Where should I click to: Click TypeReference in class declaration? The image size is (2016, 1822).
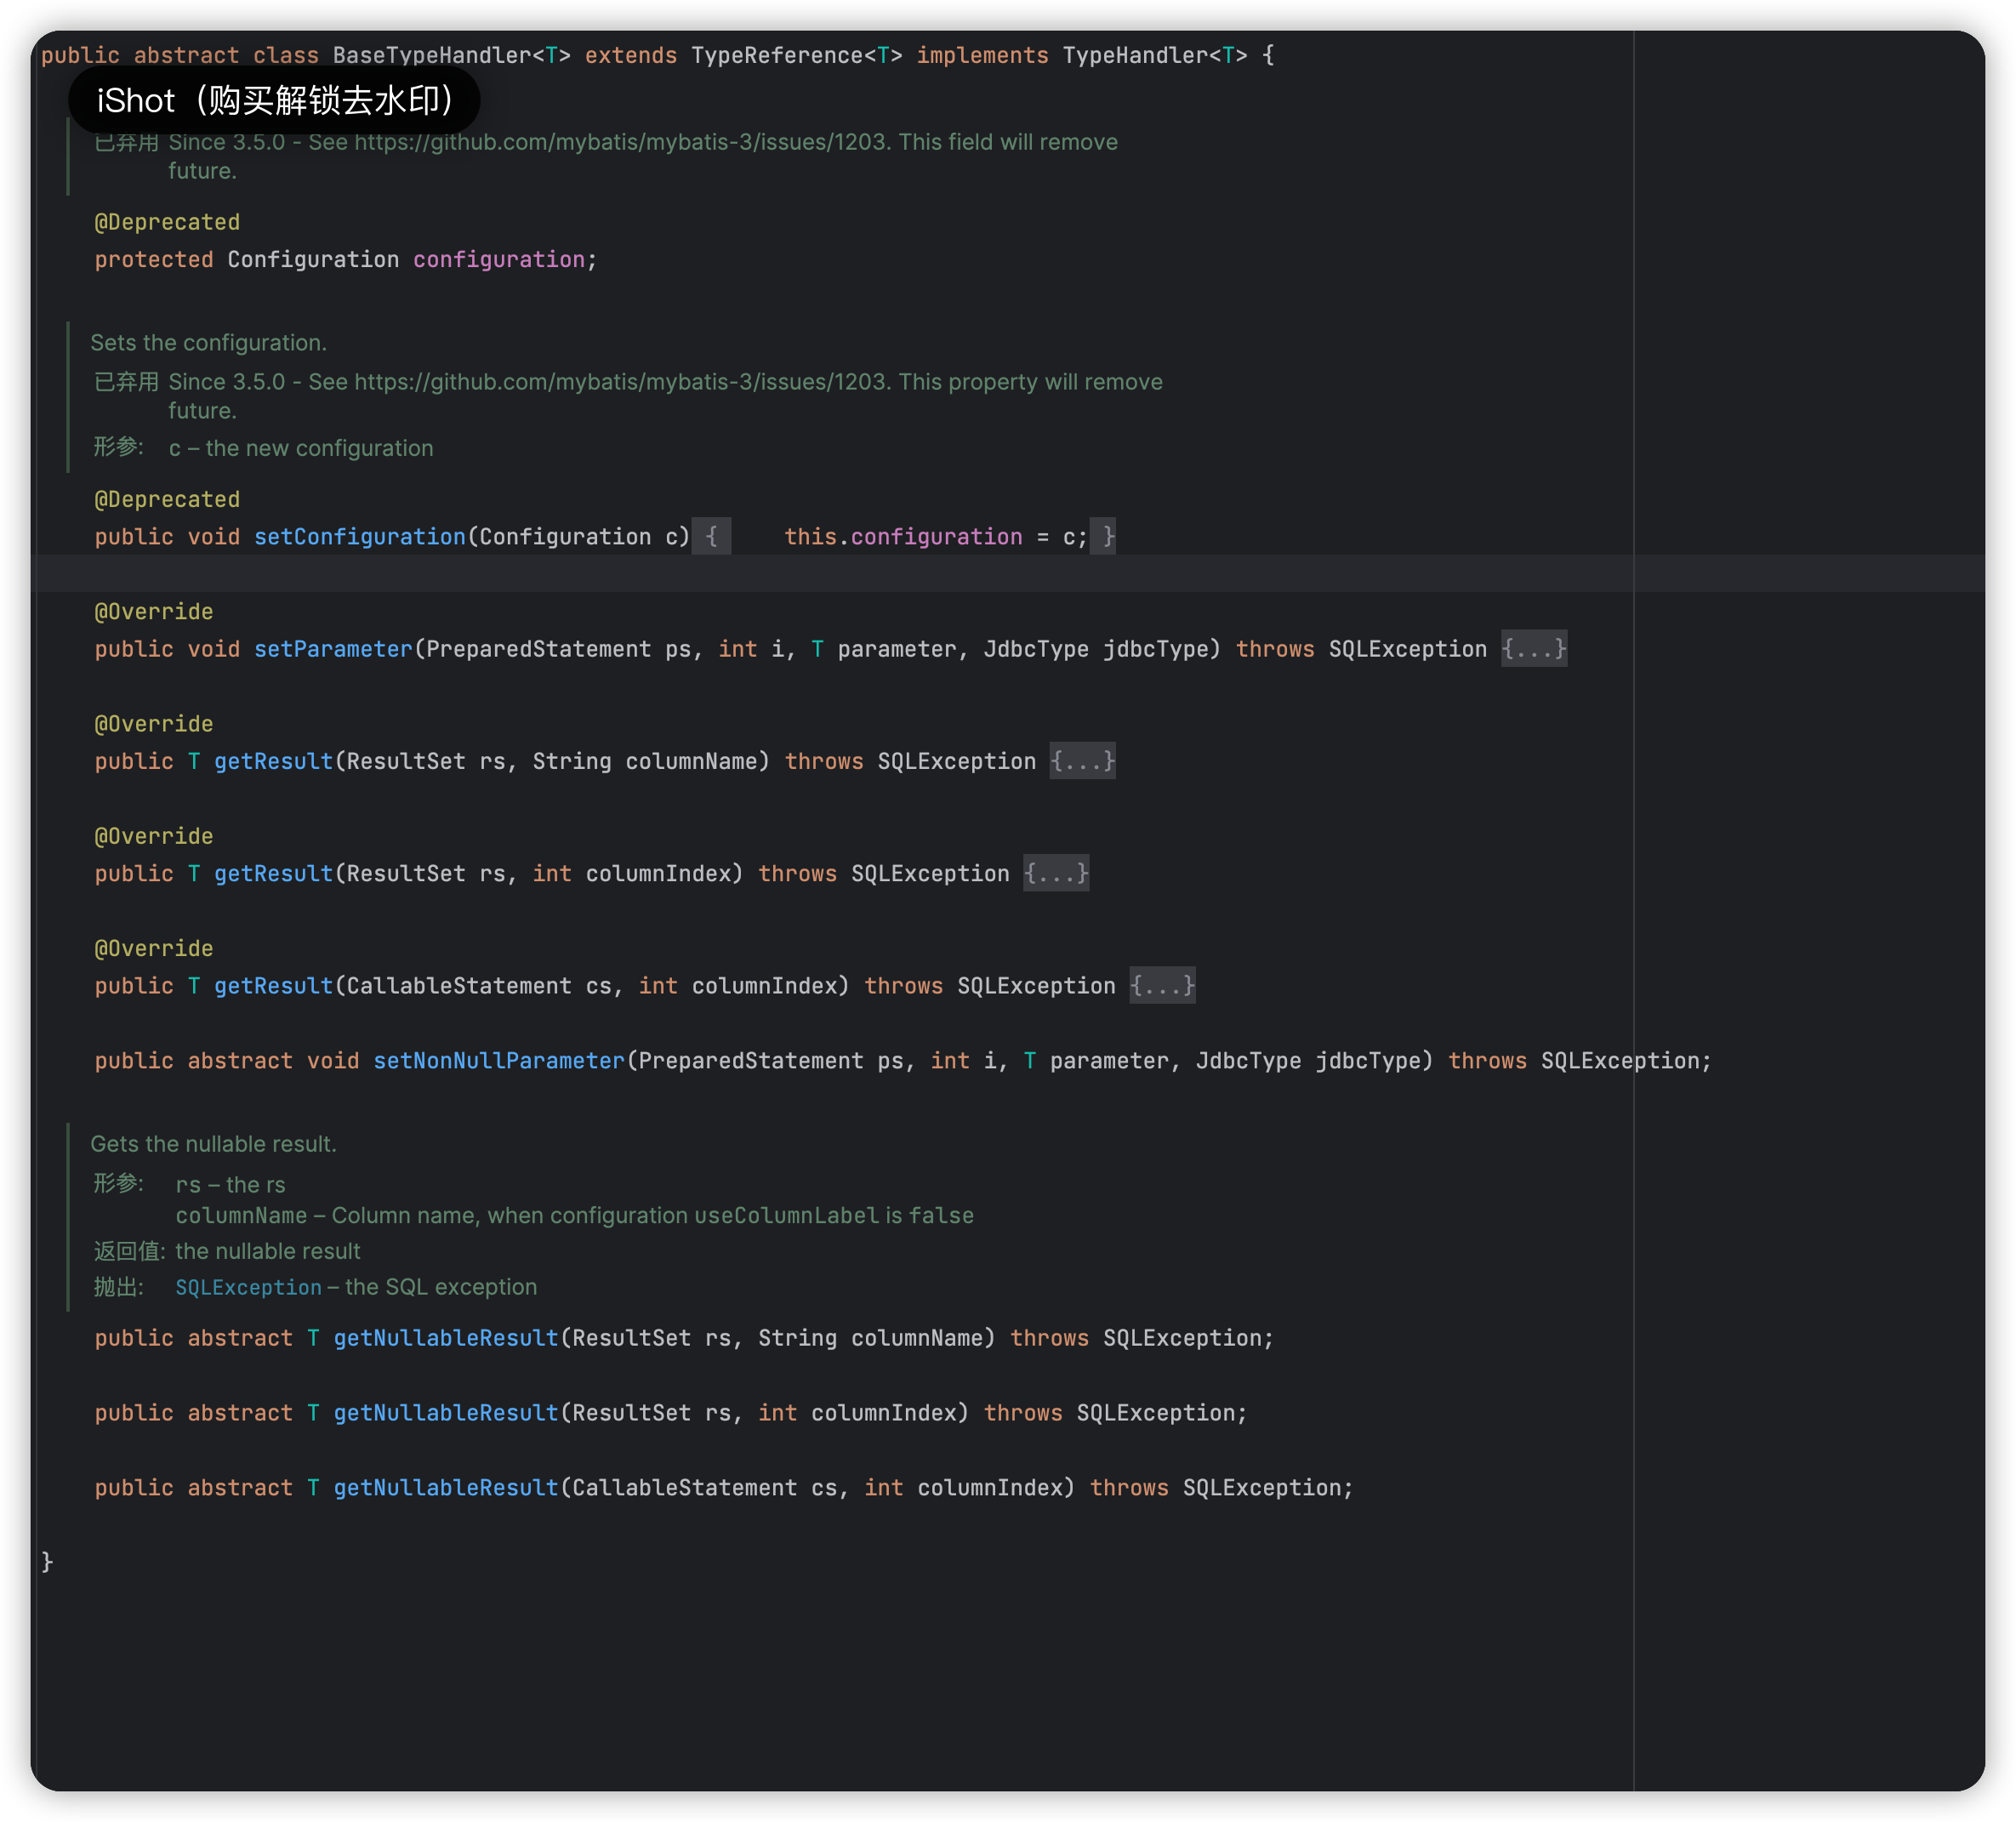(777, 55)
